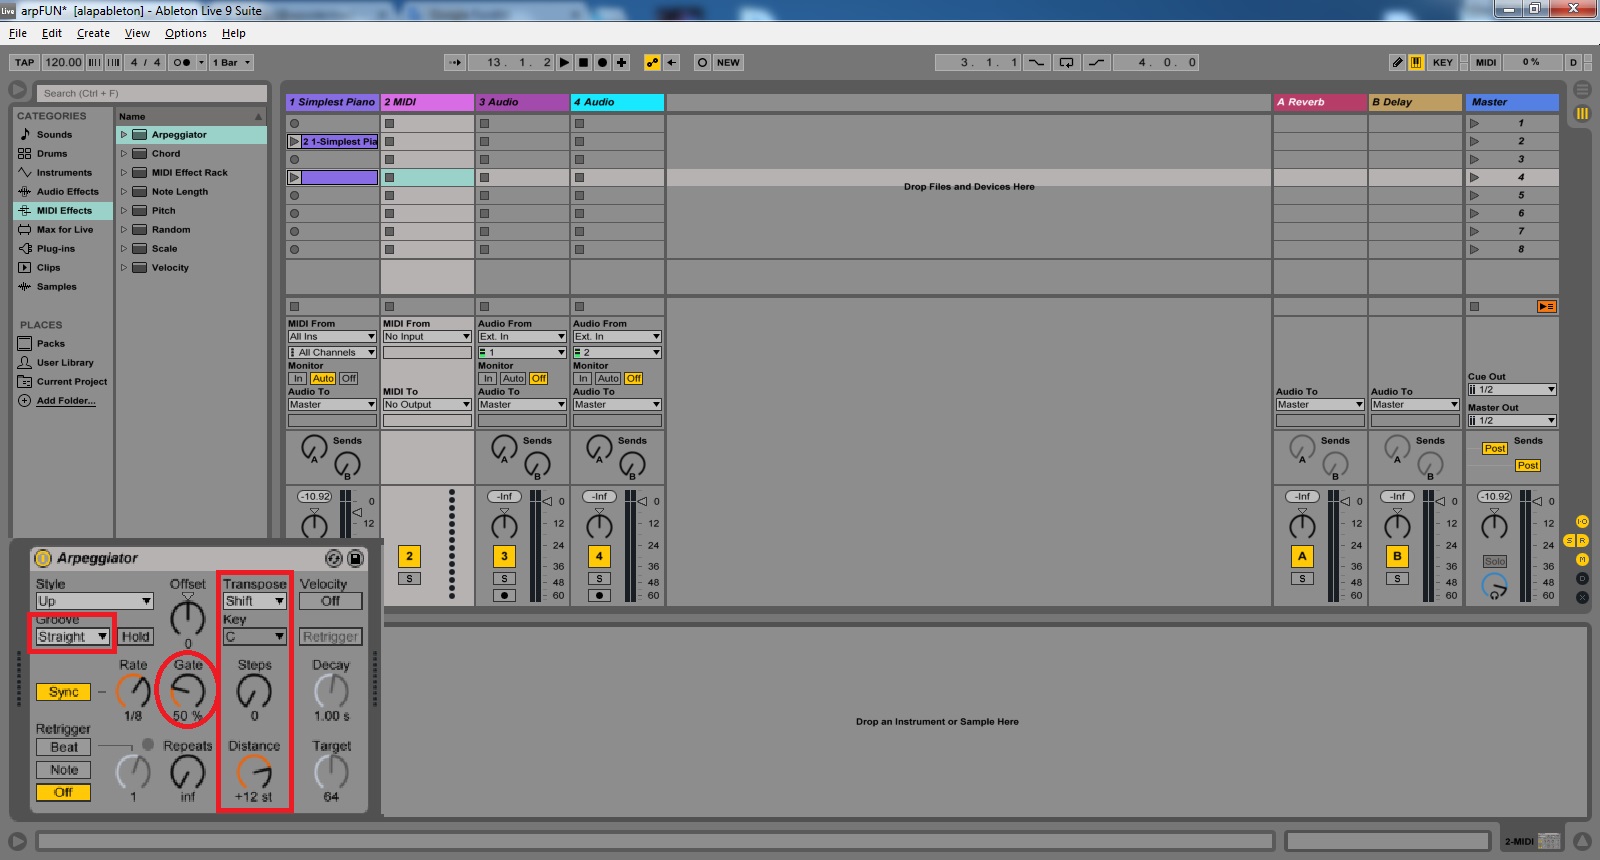Set Retrigger mode to Off
1600x860 pixels.
[x=64, y=792]
